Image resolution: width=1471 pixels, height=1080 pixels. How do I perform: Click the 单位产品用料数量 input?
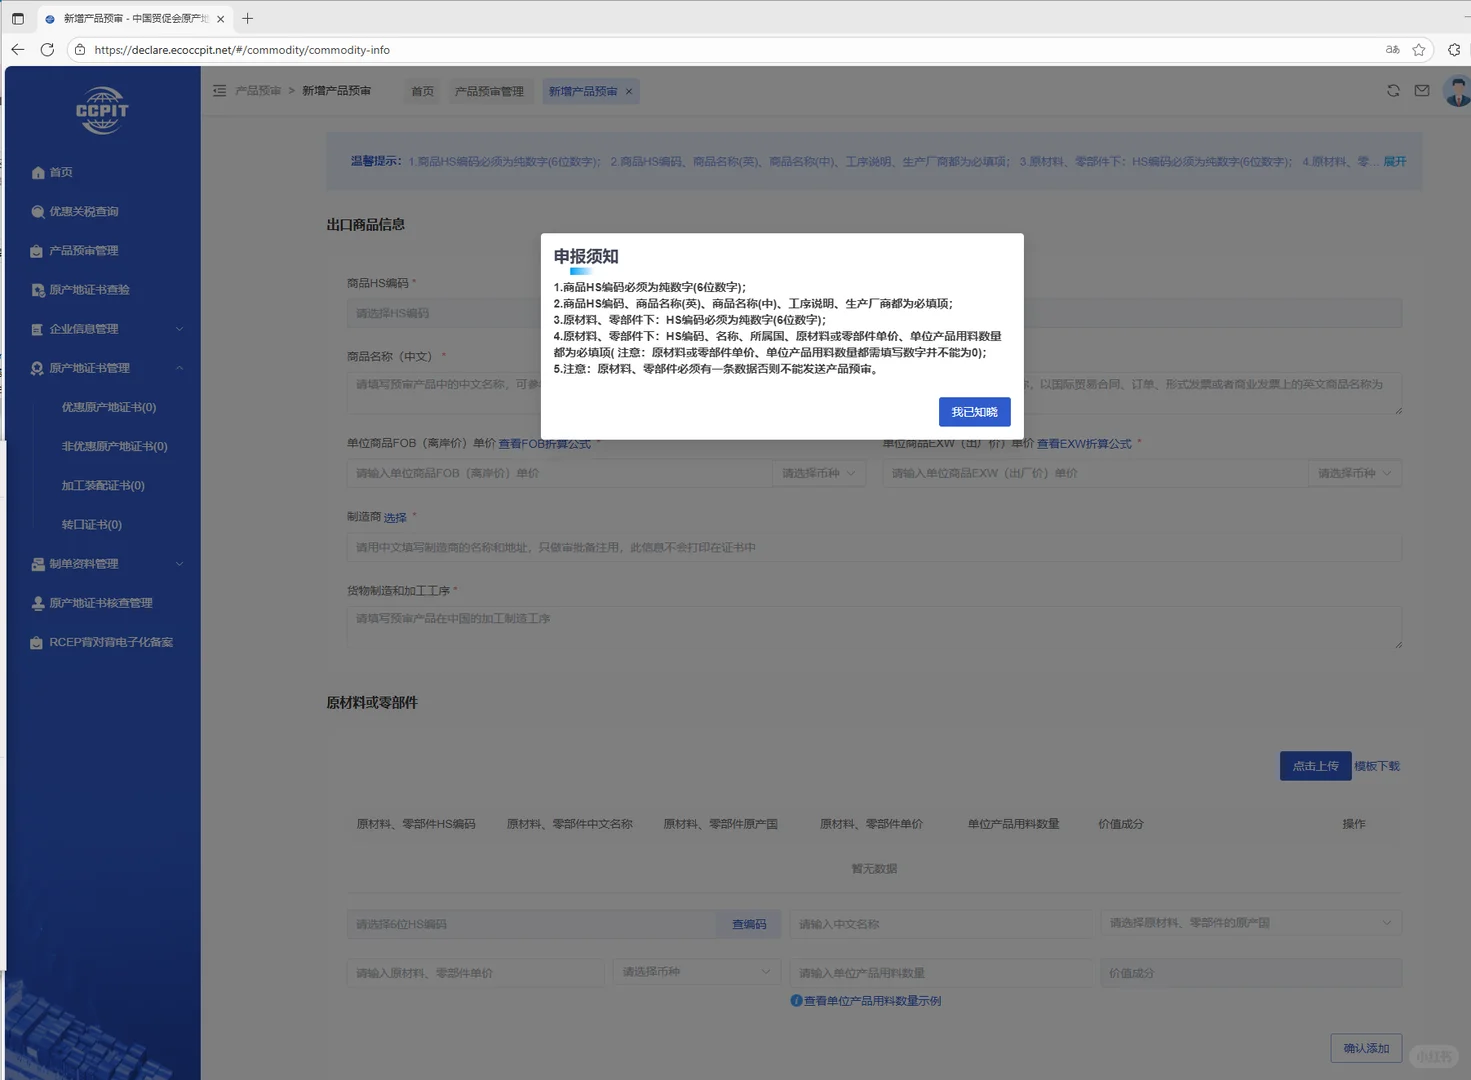point(941,973)
